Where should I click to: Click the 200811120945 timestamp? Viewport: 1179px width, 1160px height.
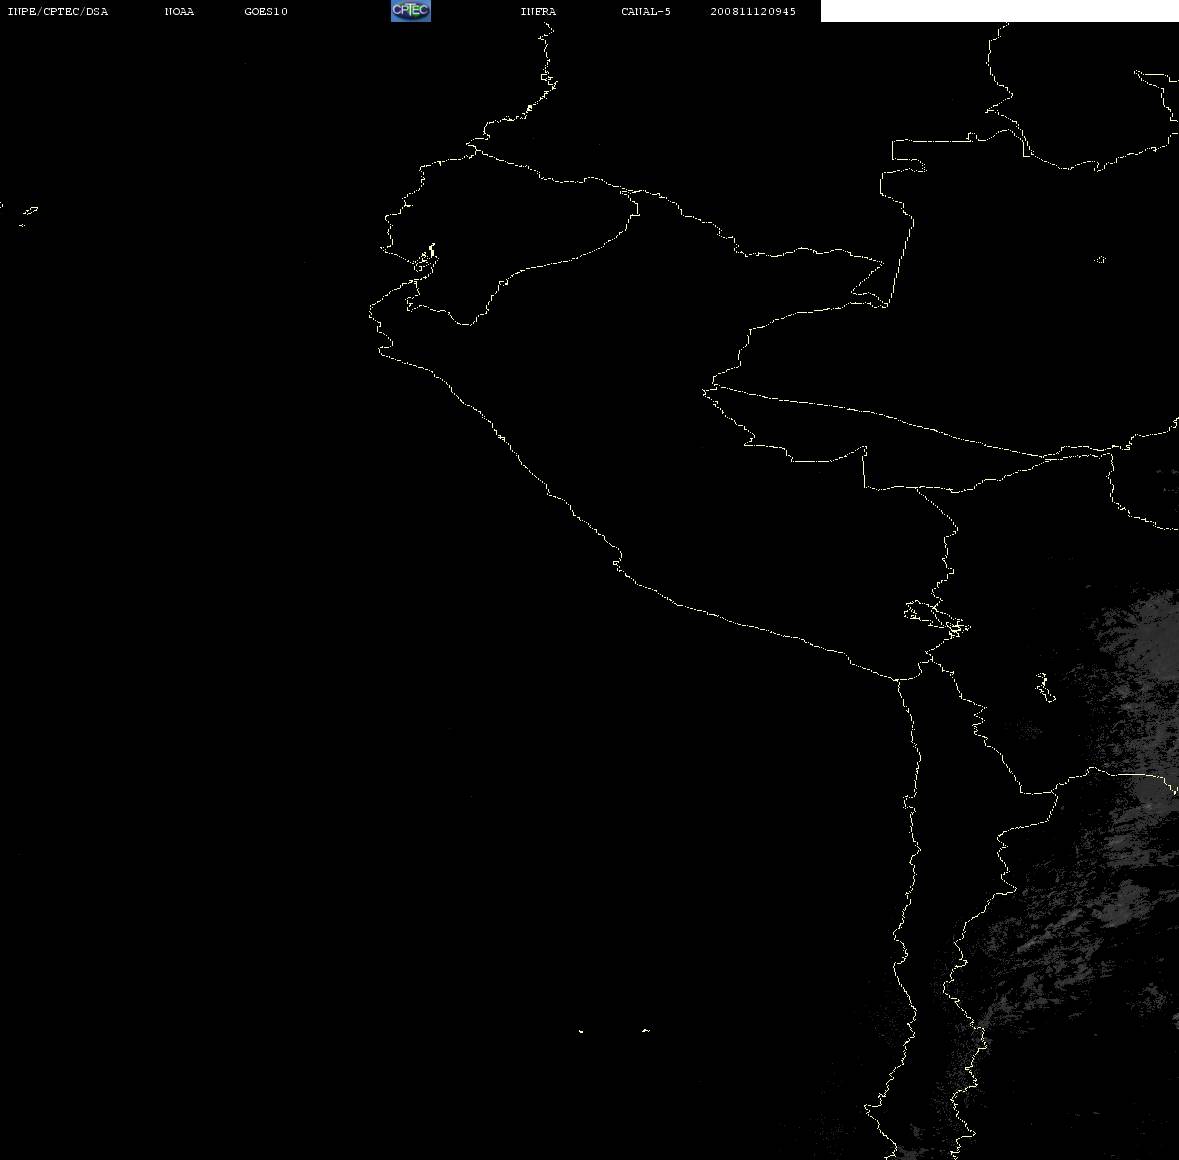coord(753,11)
